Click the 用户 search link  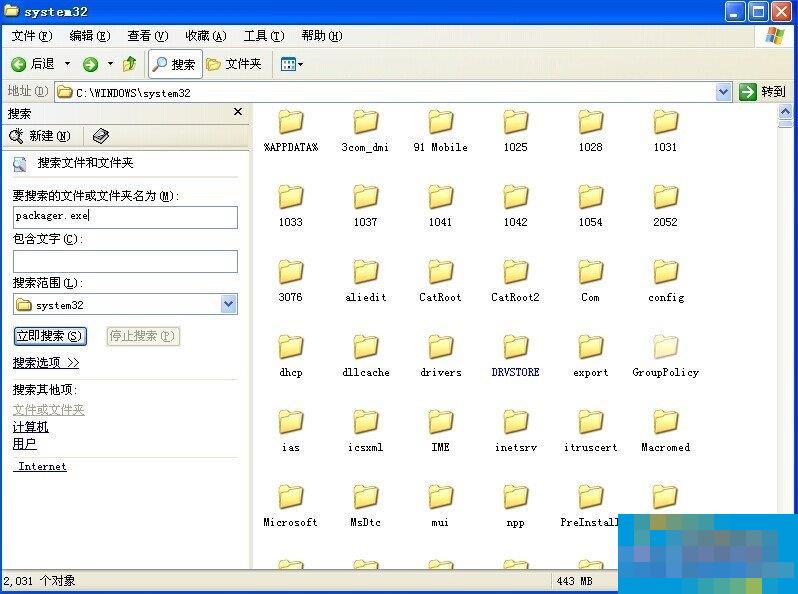[24, 443]
